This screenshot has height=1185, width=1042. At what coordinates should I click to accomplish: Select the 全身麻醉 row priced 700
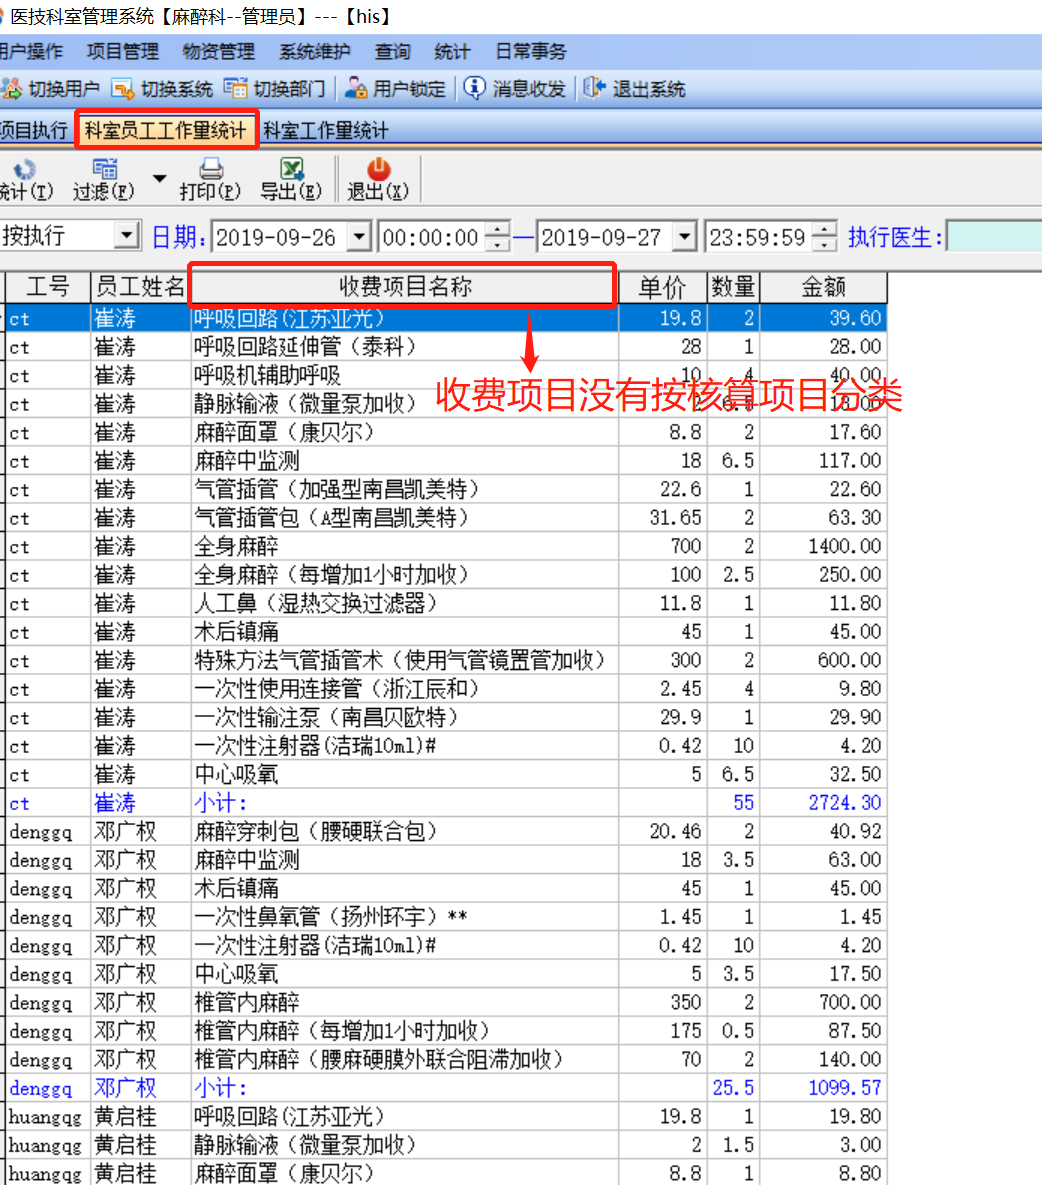446,546
